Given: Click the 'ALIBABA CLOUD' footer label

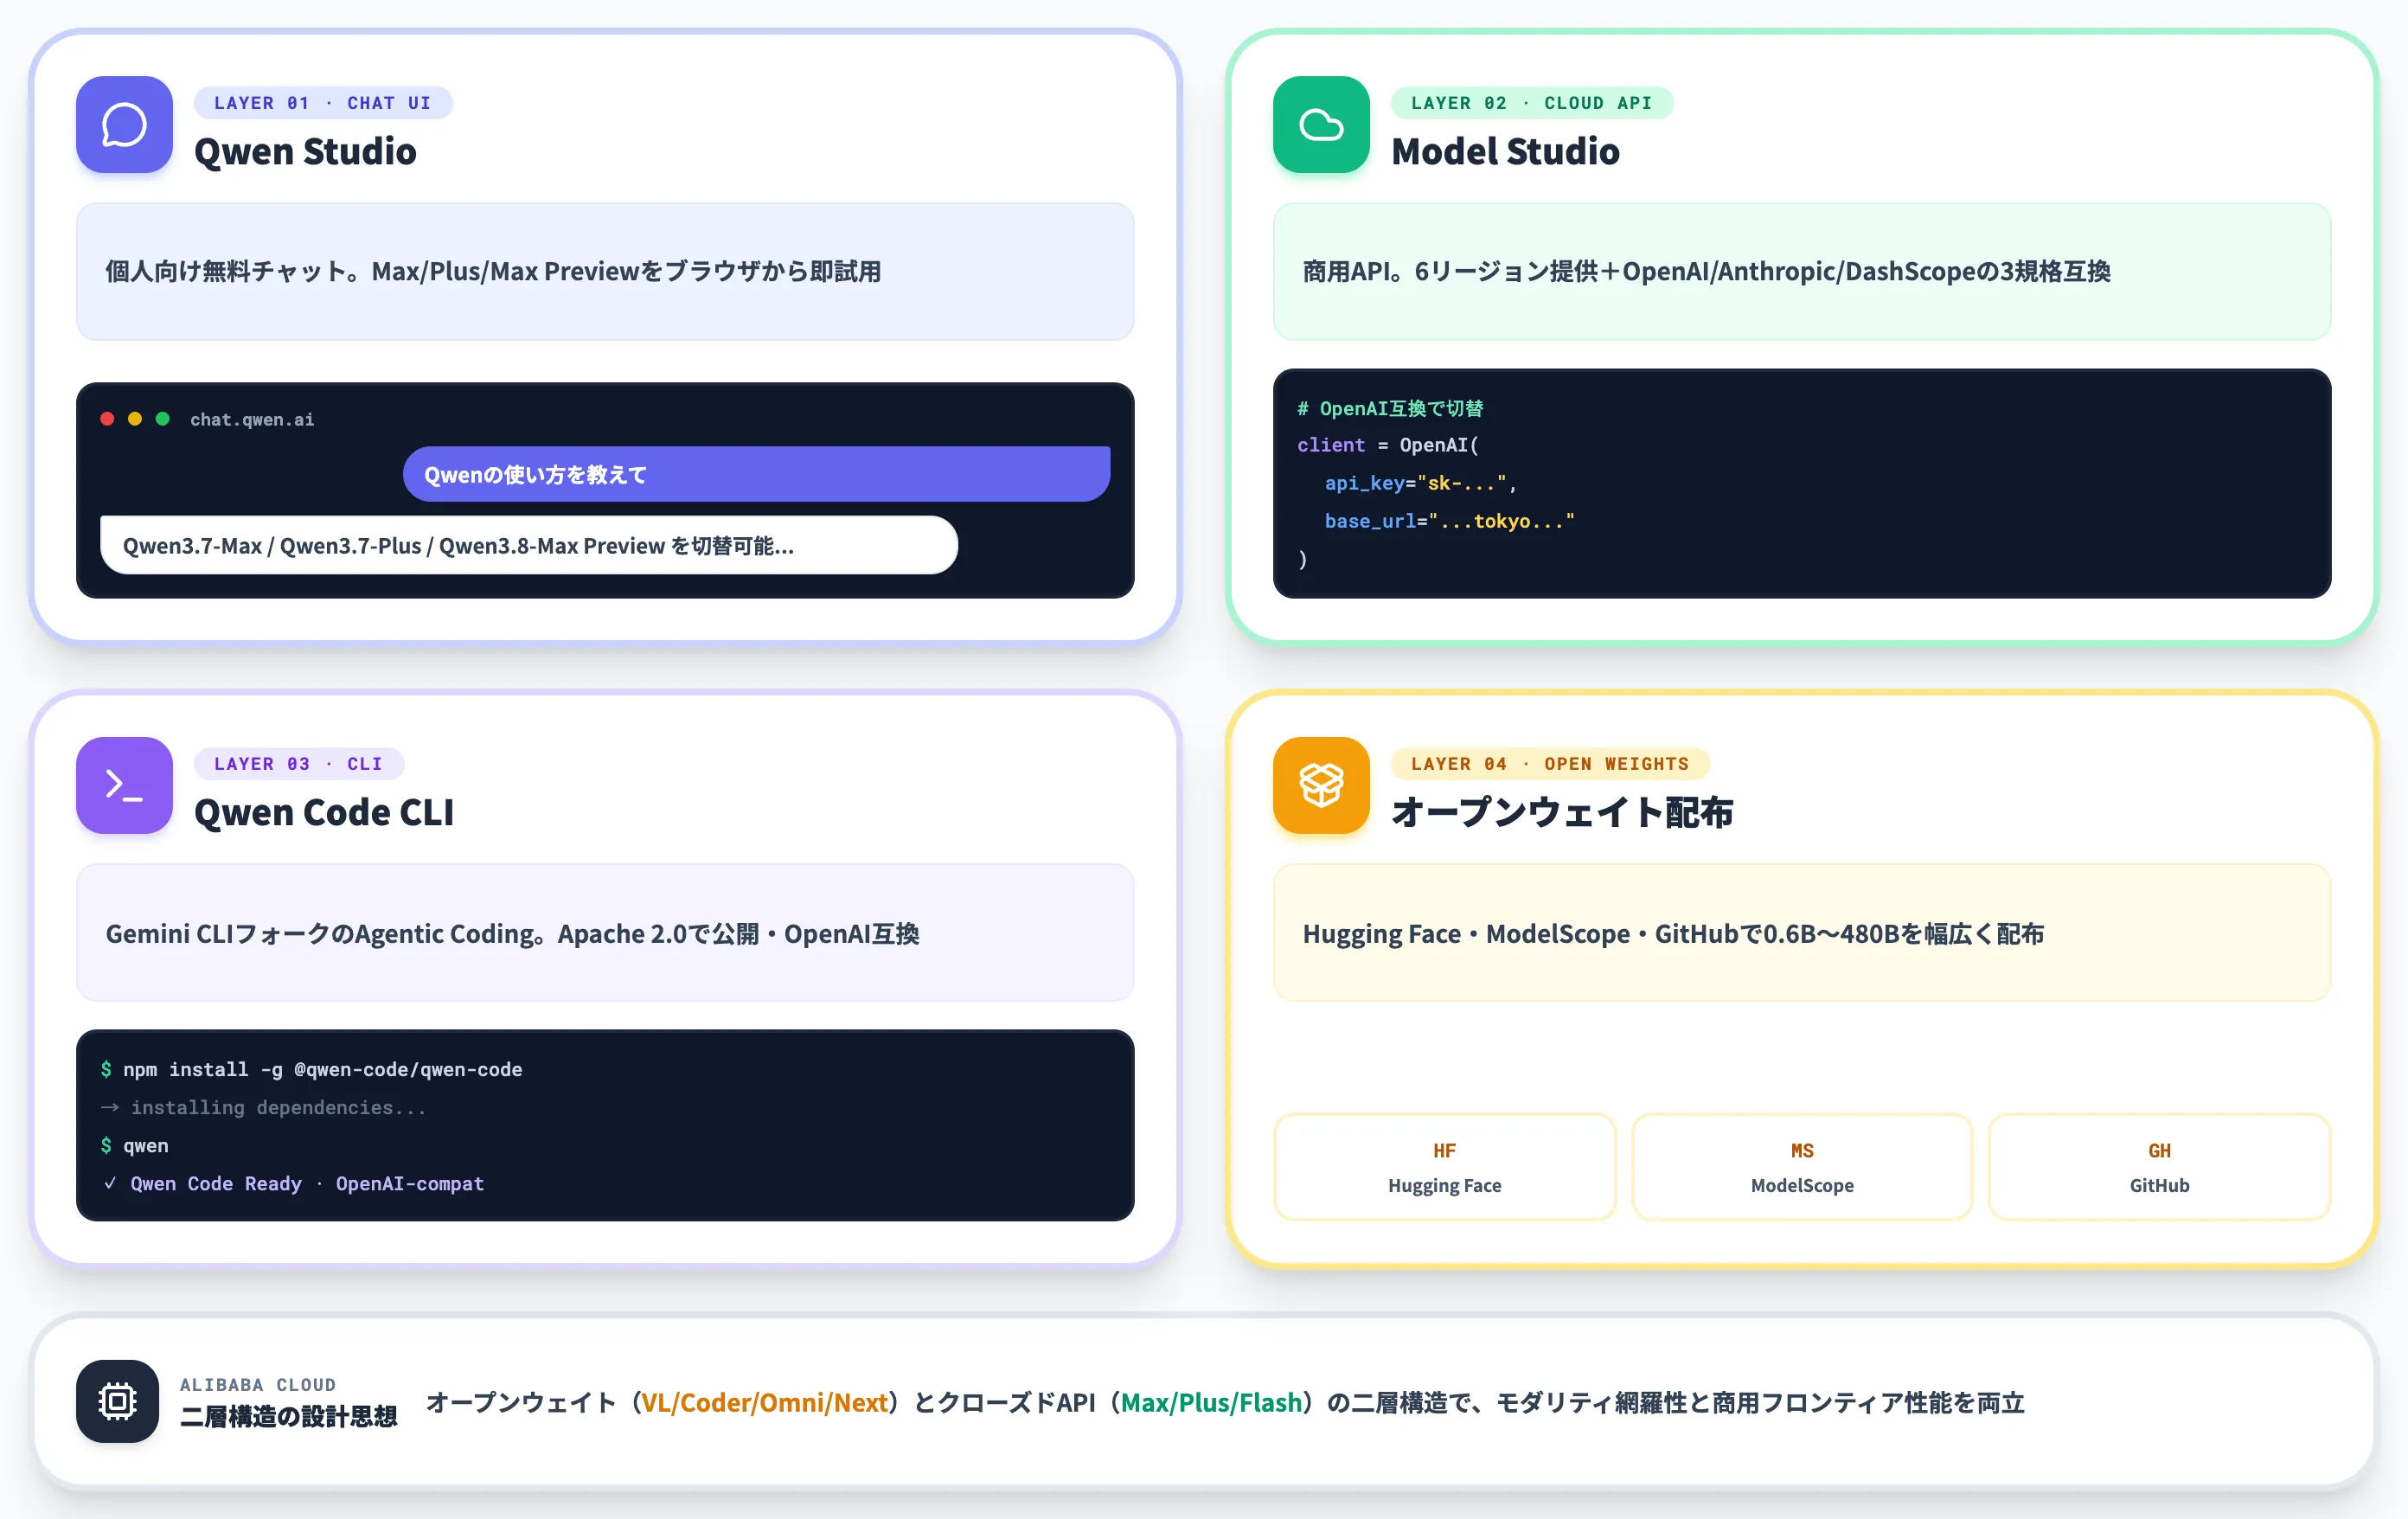Looking at the screenshot, I should (258, 1385).
